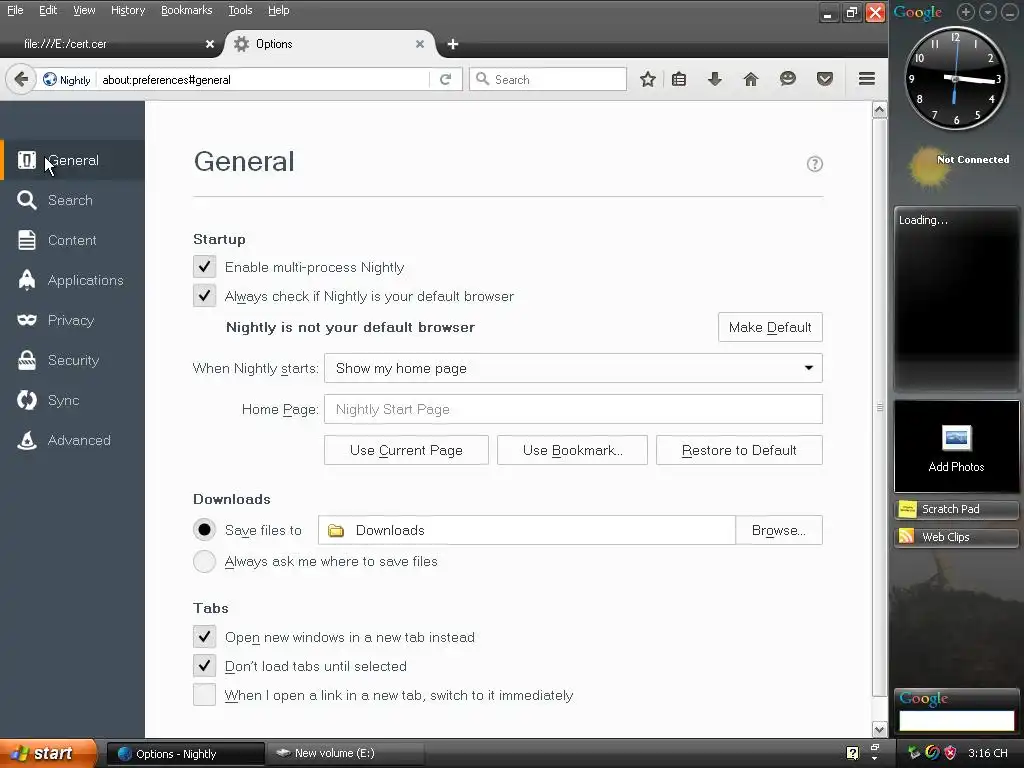This screenshot has height=768, width=1024.
Task: Select the General preferences pane
Action: (72, 160)
